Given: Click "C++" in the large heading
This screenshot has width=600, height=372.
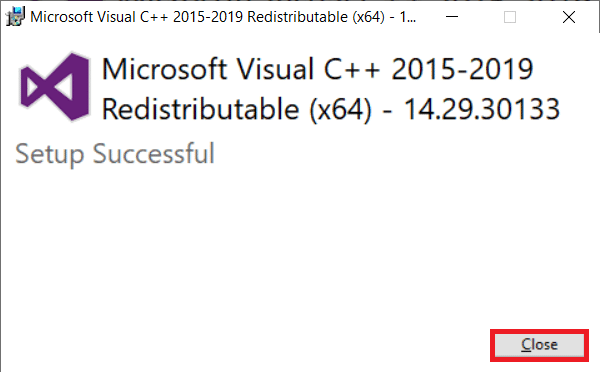Looking at the screenshot, I should [352, 69].
